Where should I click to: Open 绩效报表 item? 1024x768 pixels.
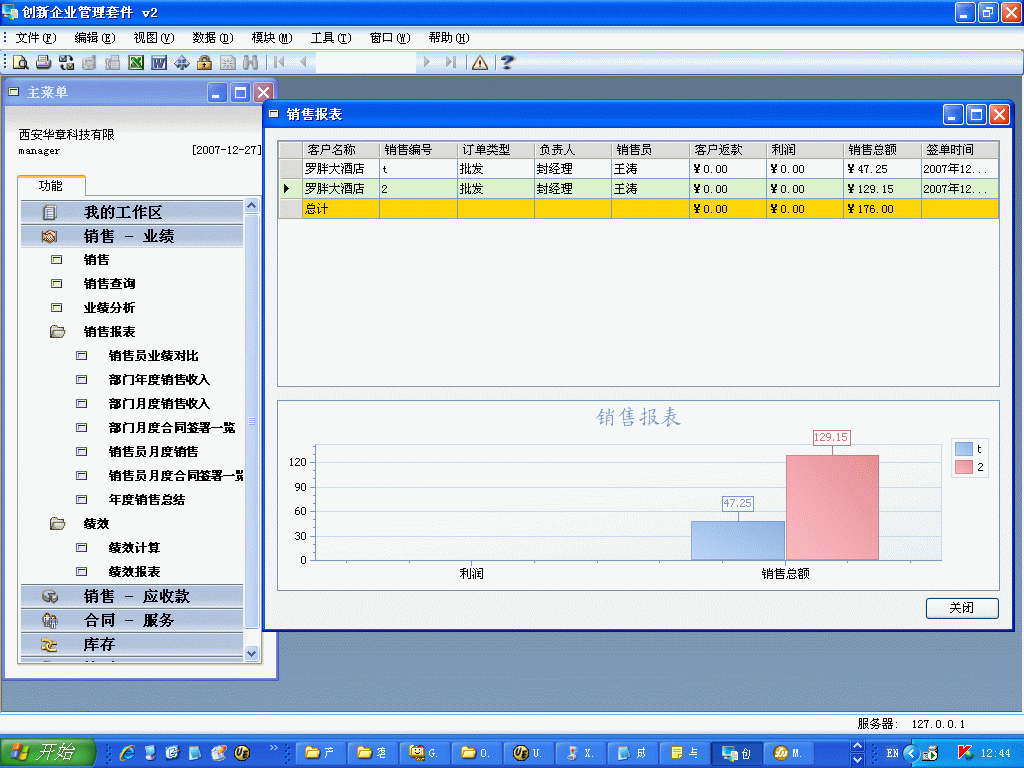(x=134, y=571)
